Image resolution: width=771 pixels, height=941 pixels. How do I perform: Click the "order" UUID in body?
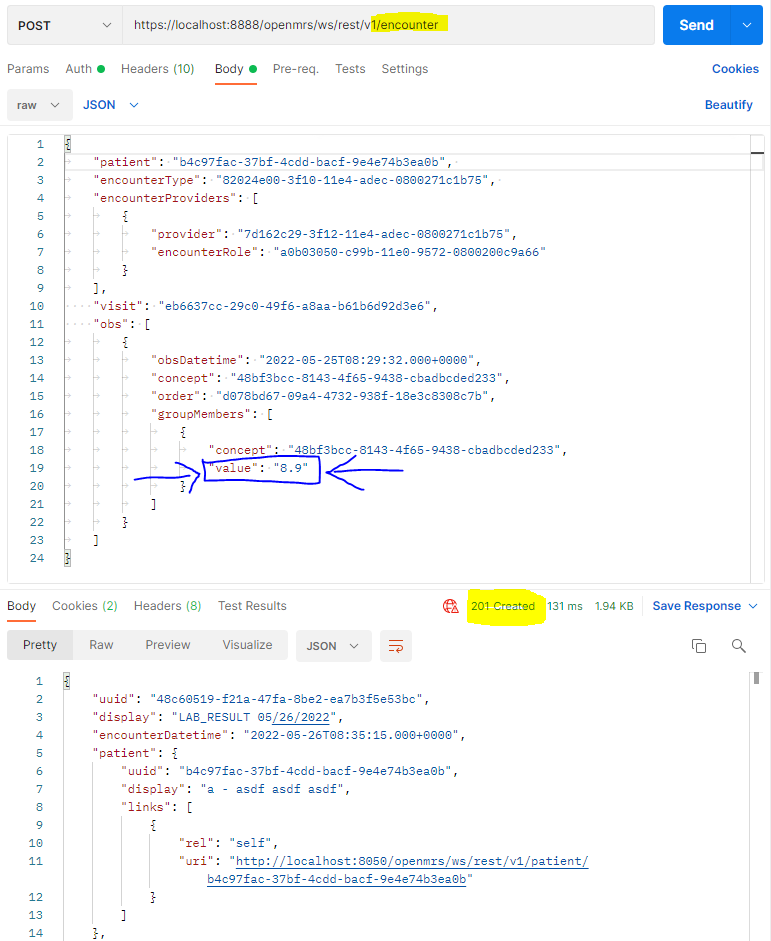coord(353,396)
